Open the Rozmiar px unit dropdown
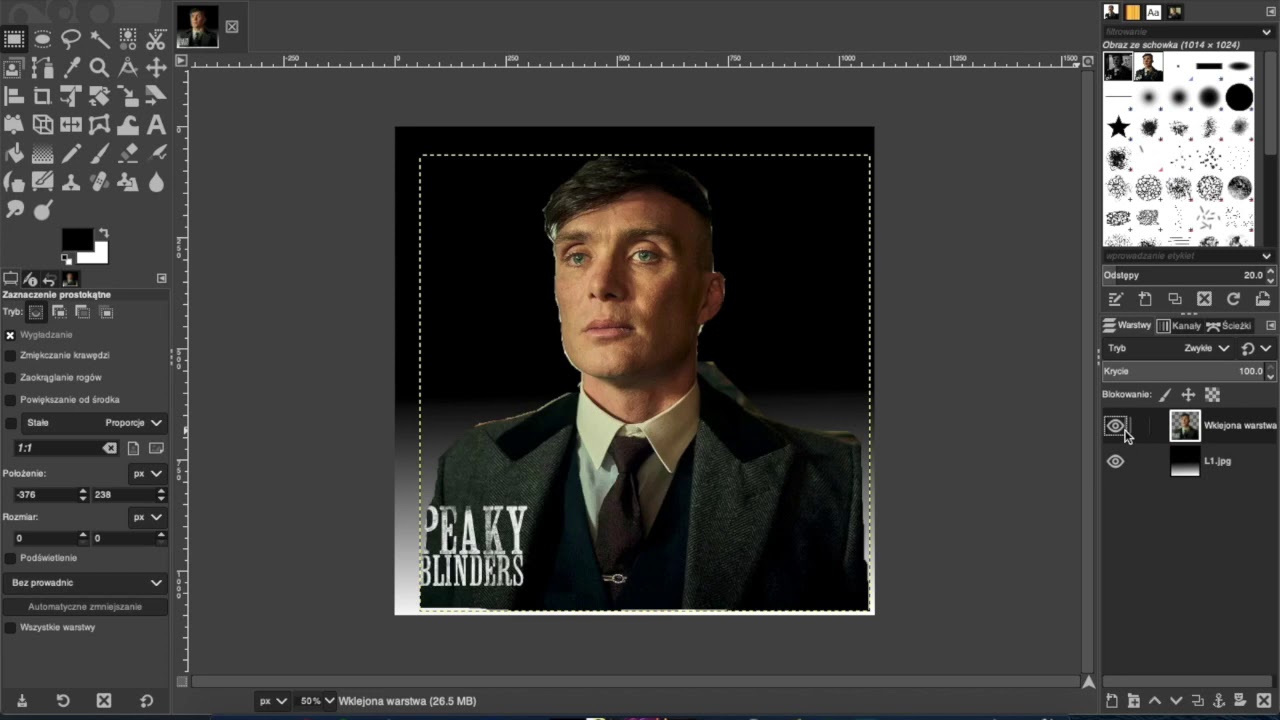The height and width of the screenshot is (720, 1280). click(x=147, y=517)
